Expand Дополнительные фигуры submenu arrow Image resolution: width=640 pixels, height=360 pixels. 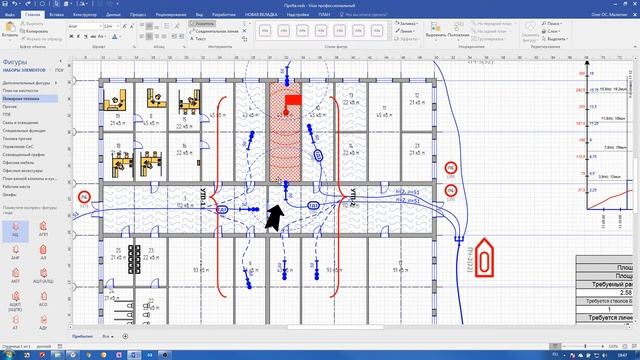pyautogui.click(x=56, y=83)
